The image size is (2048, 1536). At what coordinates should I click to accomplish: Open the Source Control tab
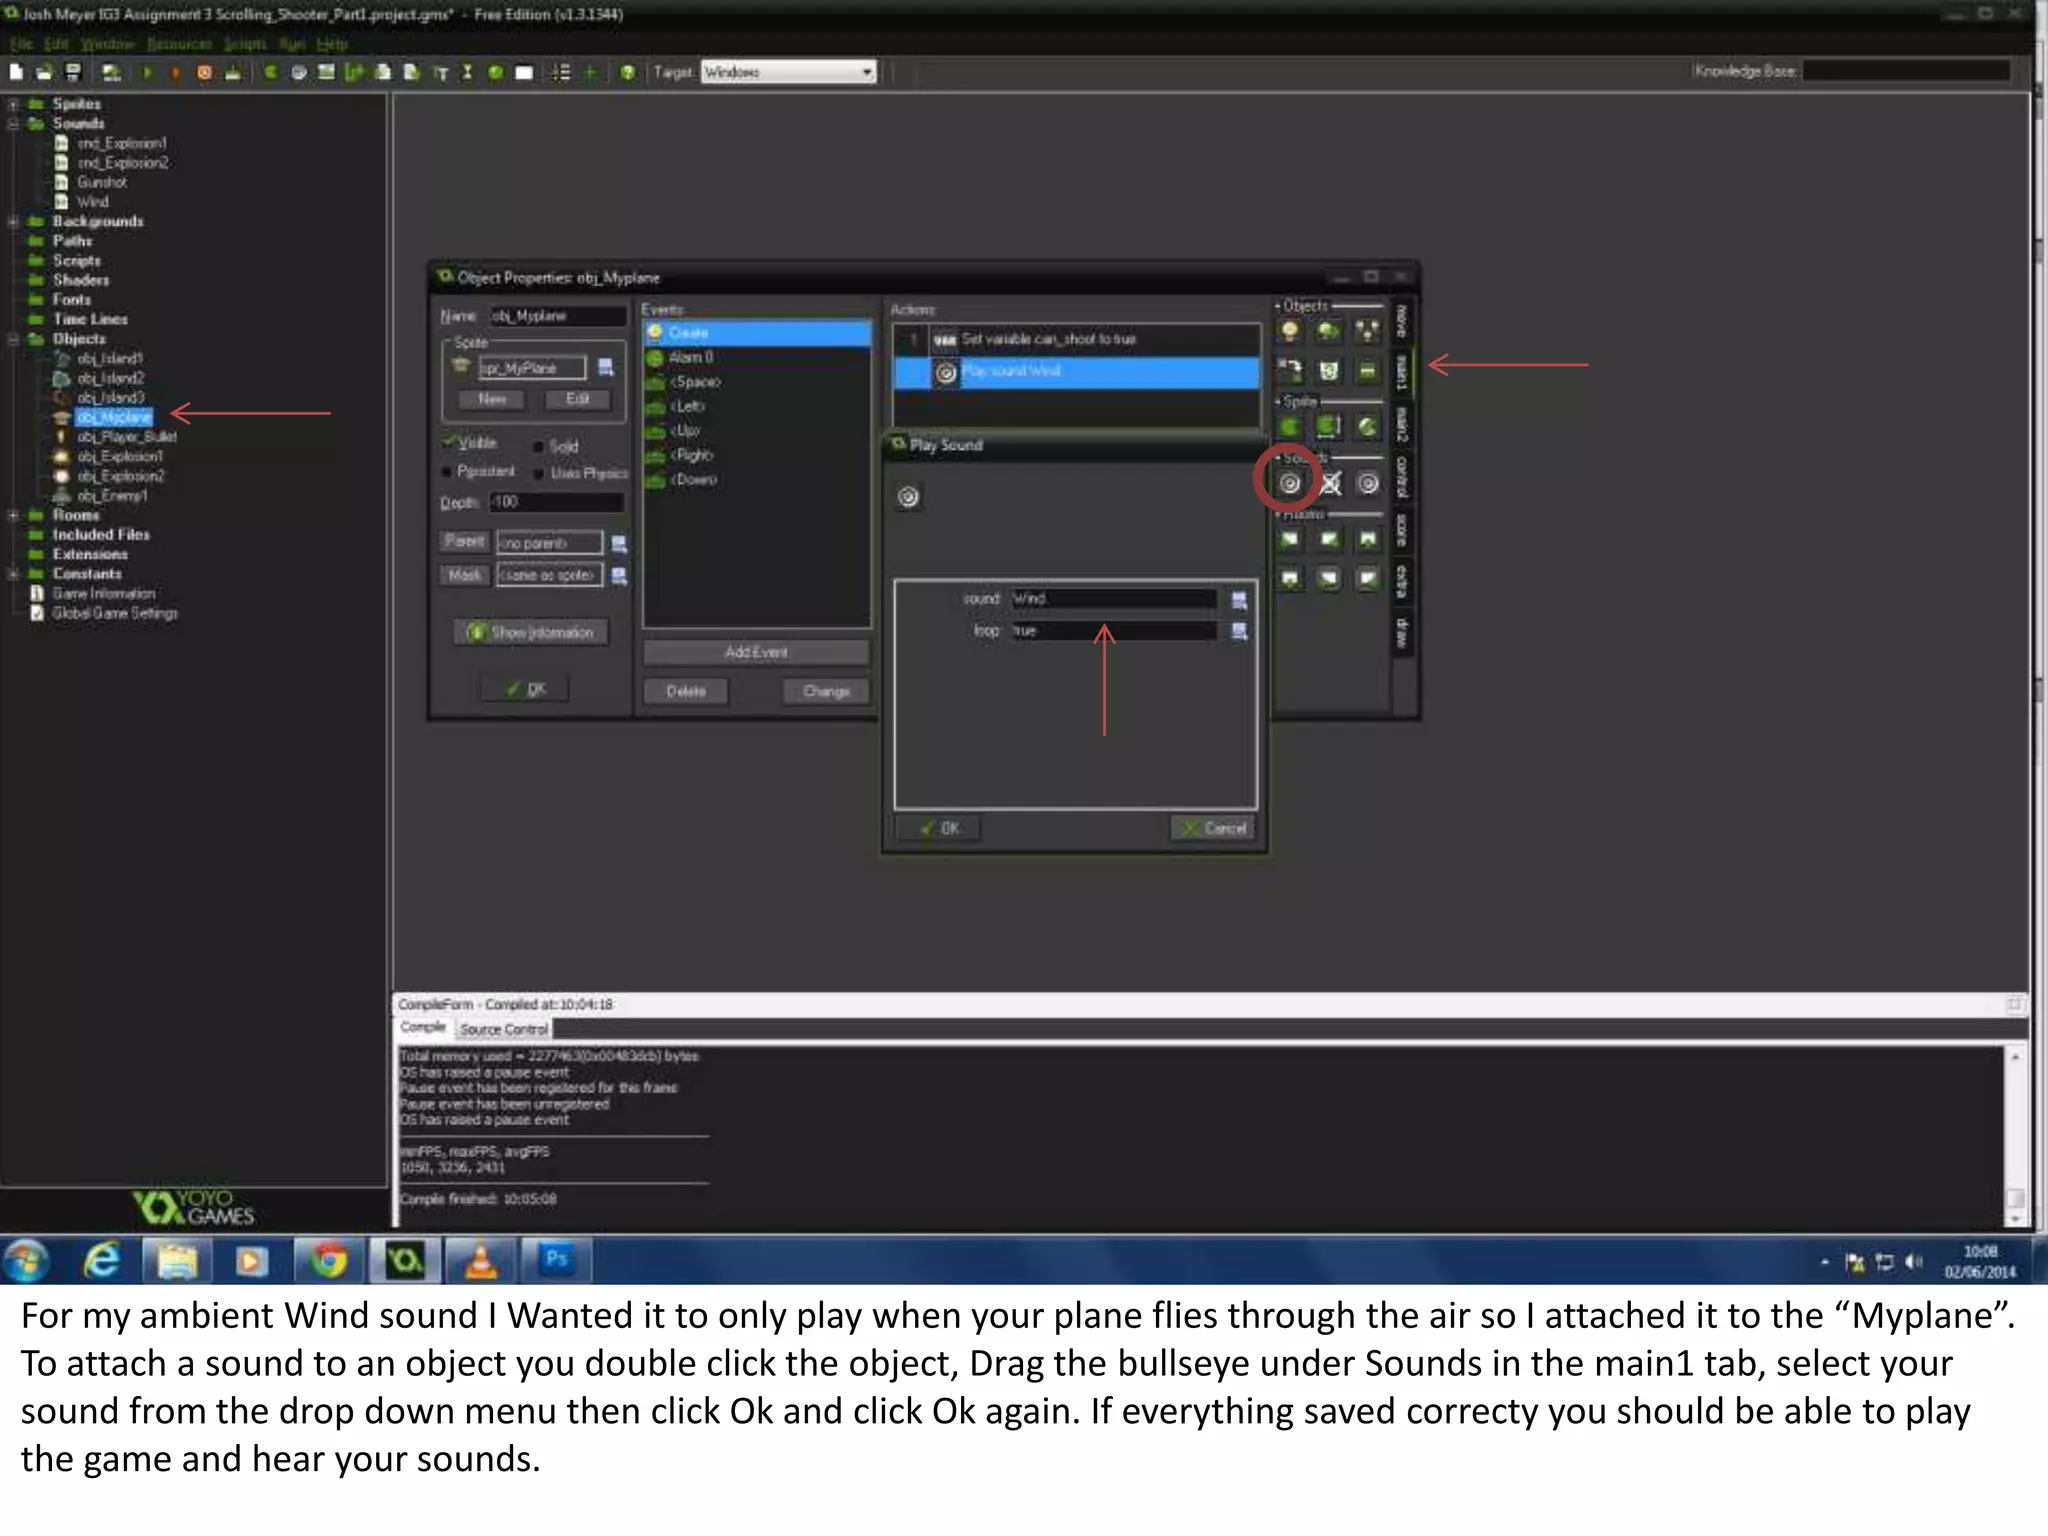(503, 1029)
